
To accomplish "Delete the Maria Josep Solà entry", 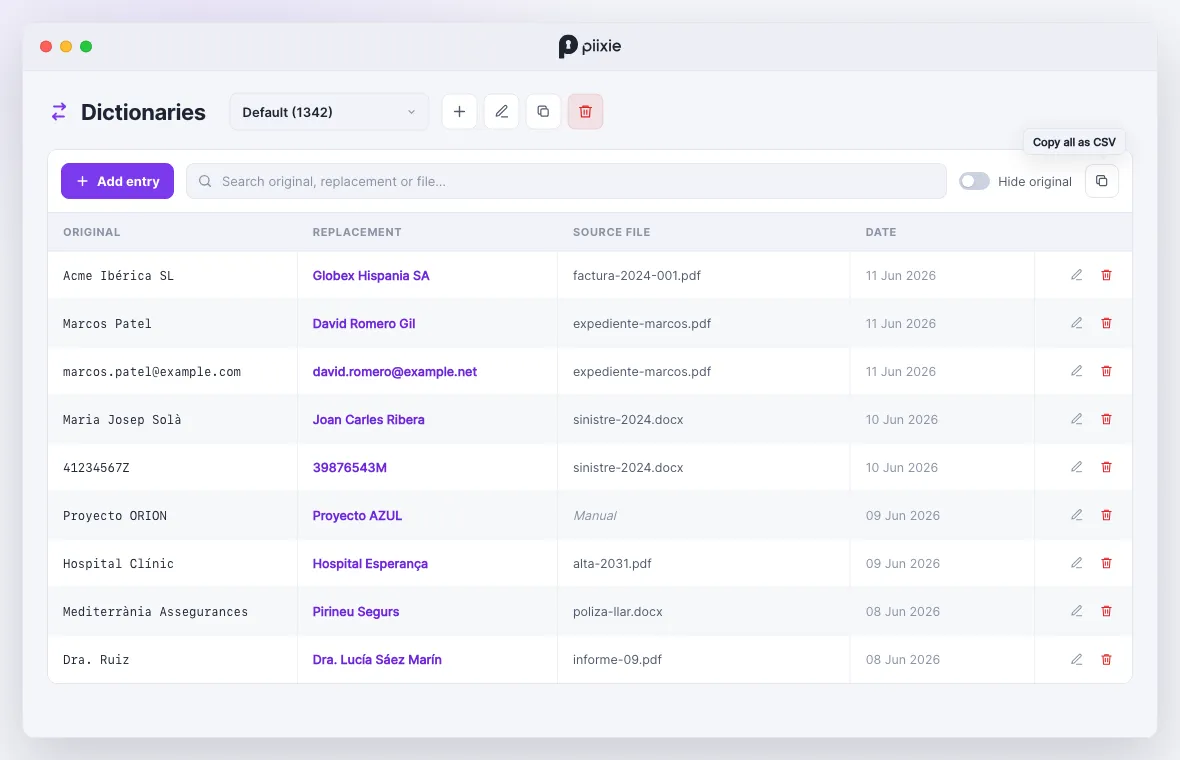I will (x=1106, y=419).
